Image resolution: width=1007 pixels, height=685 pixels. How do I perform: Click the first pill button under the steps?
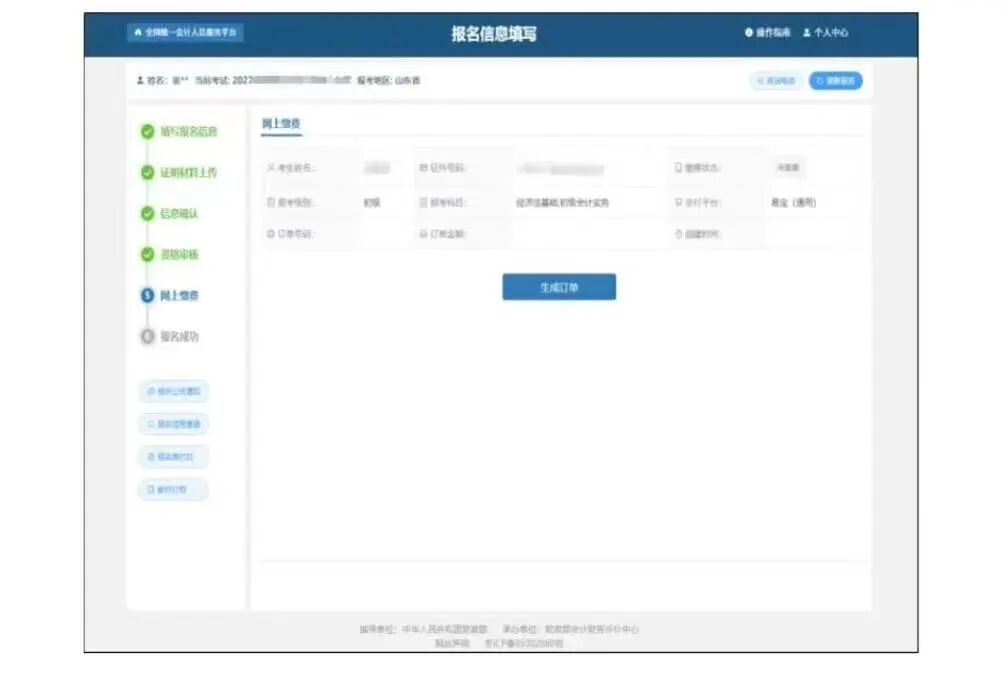(x=173, y=391)
